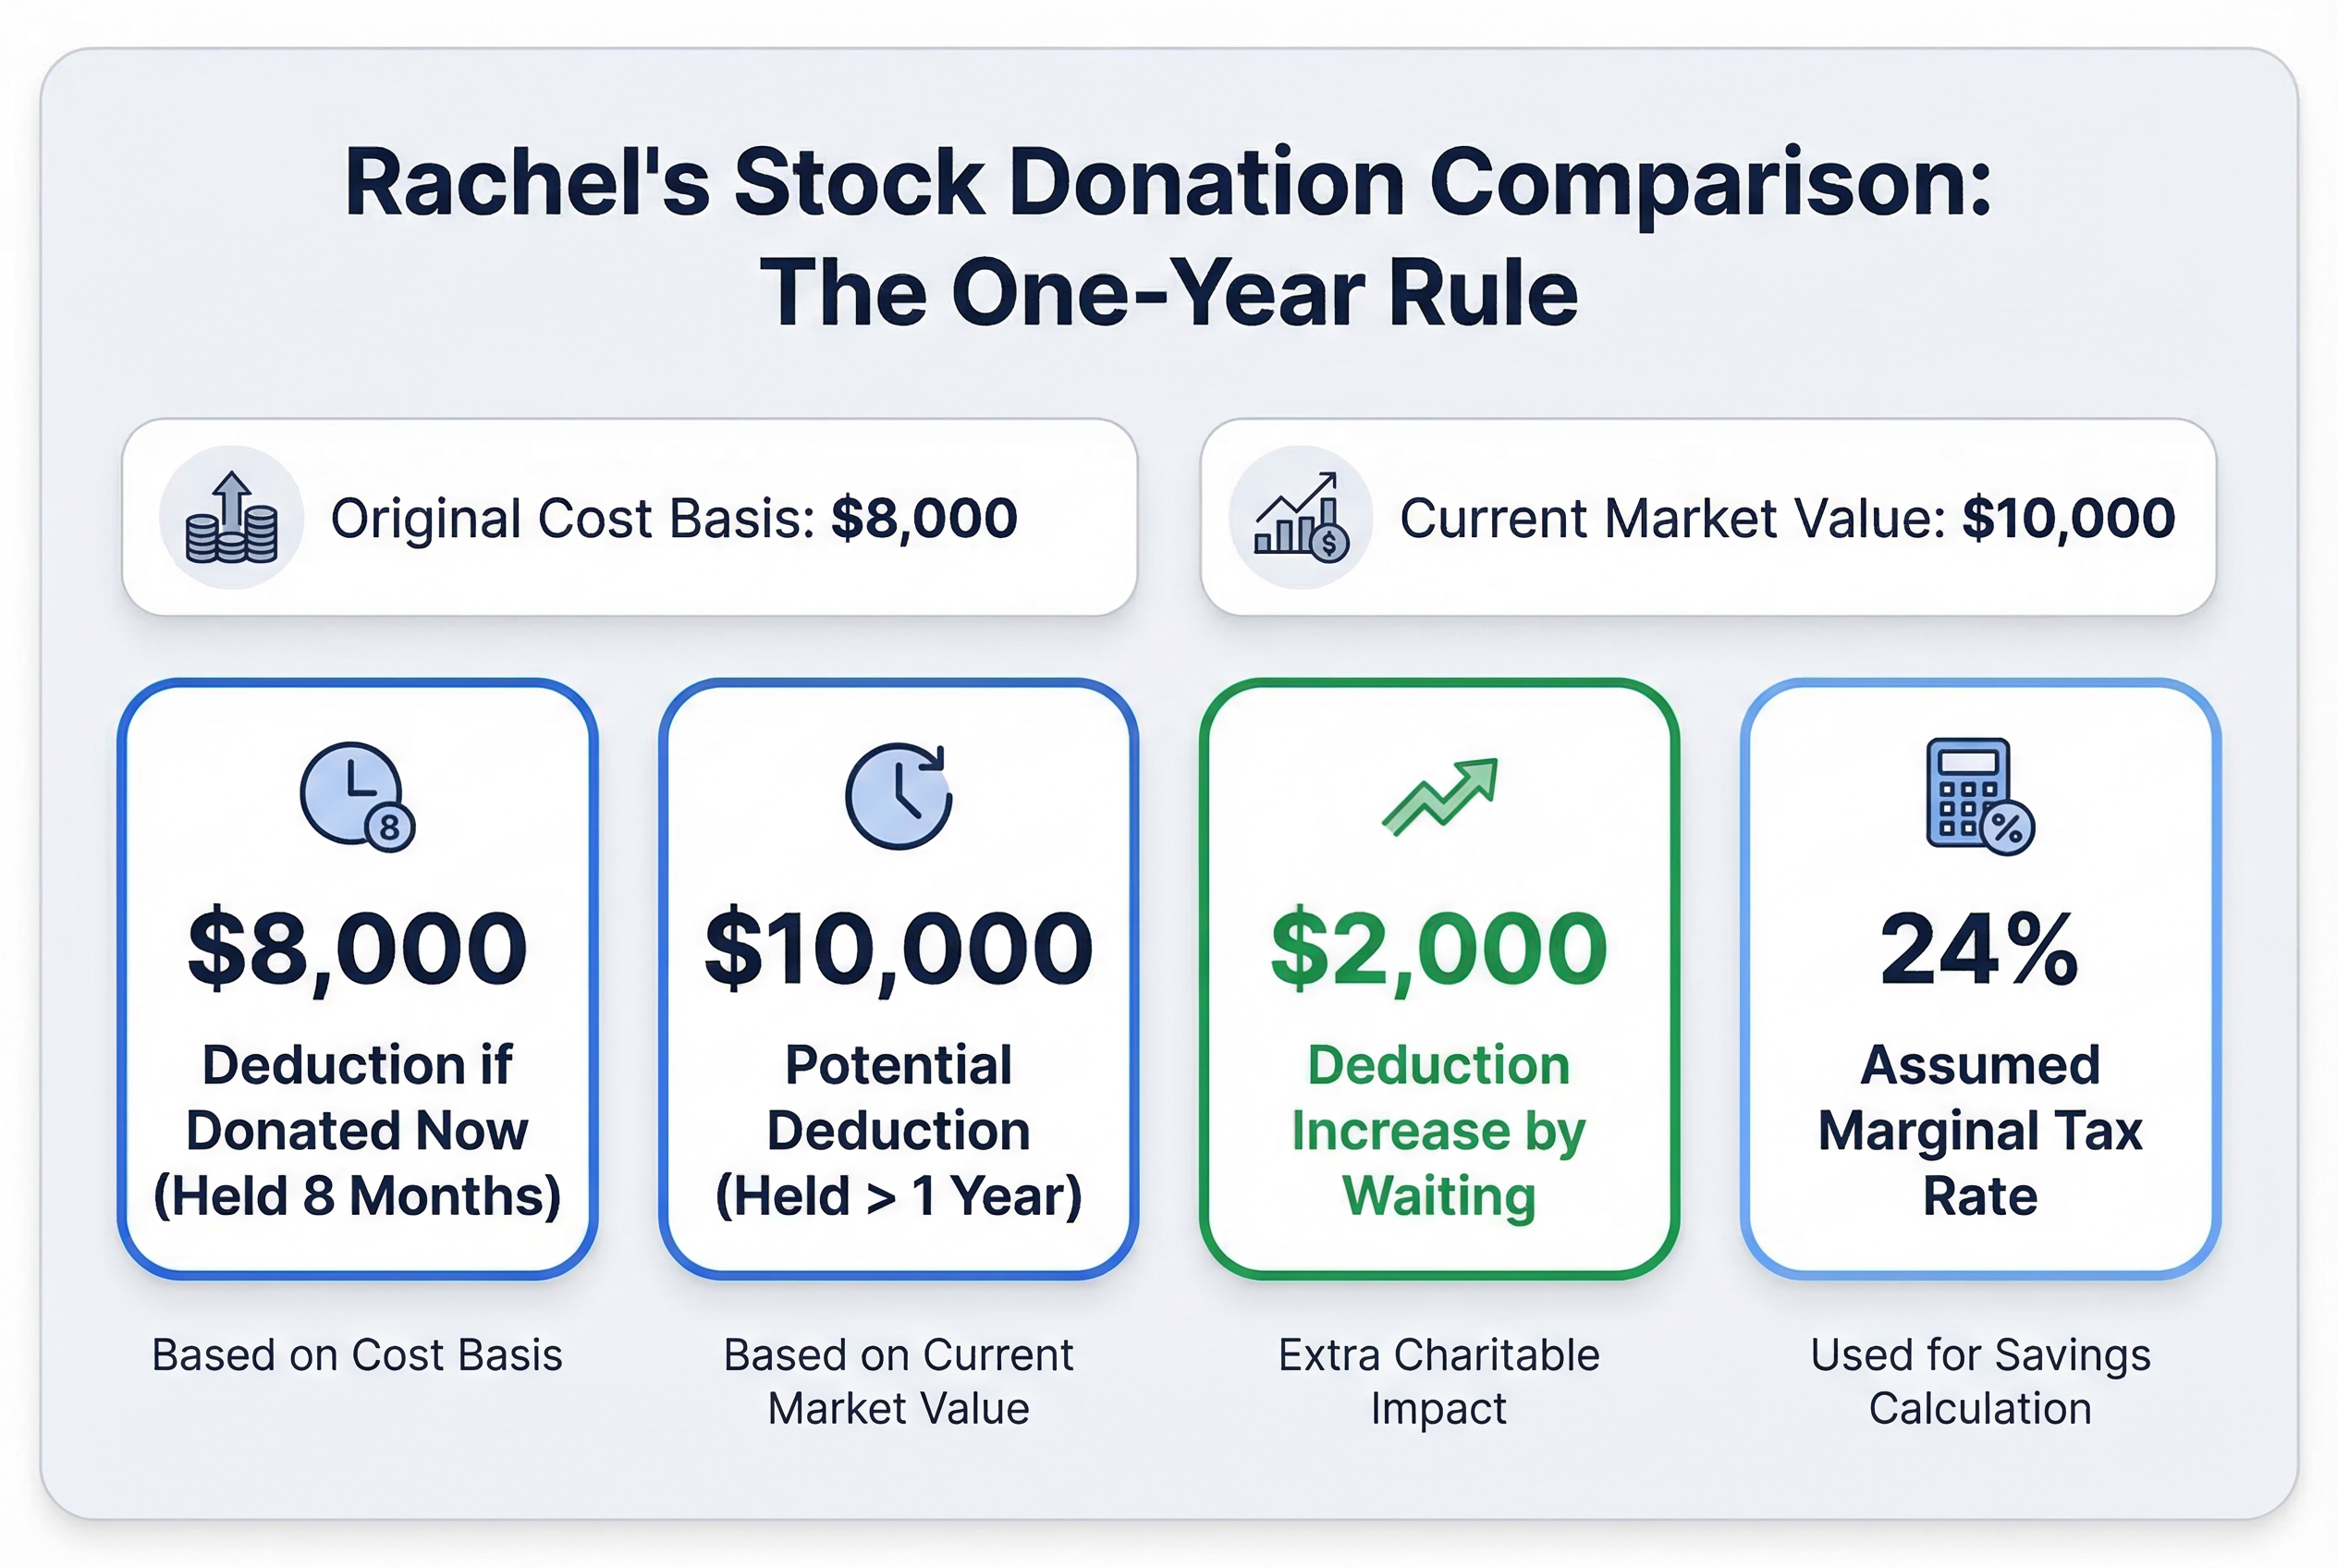
Task: Click the bar chart dollar icon
Action: click(1301, 518)
